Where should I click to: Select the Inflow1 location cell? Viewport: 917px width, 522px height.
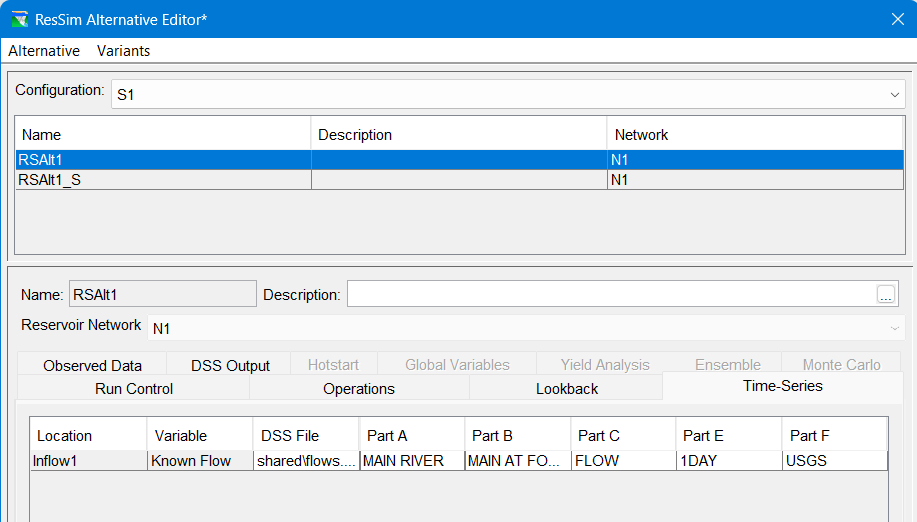tap(88, 461)
